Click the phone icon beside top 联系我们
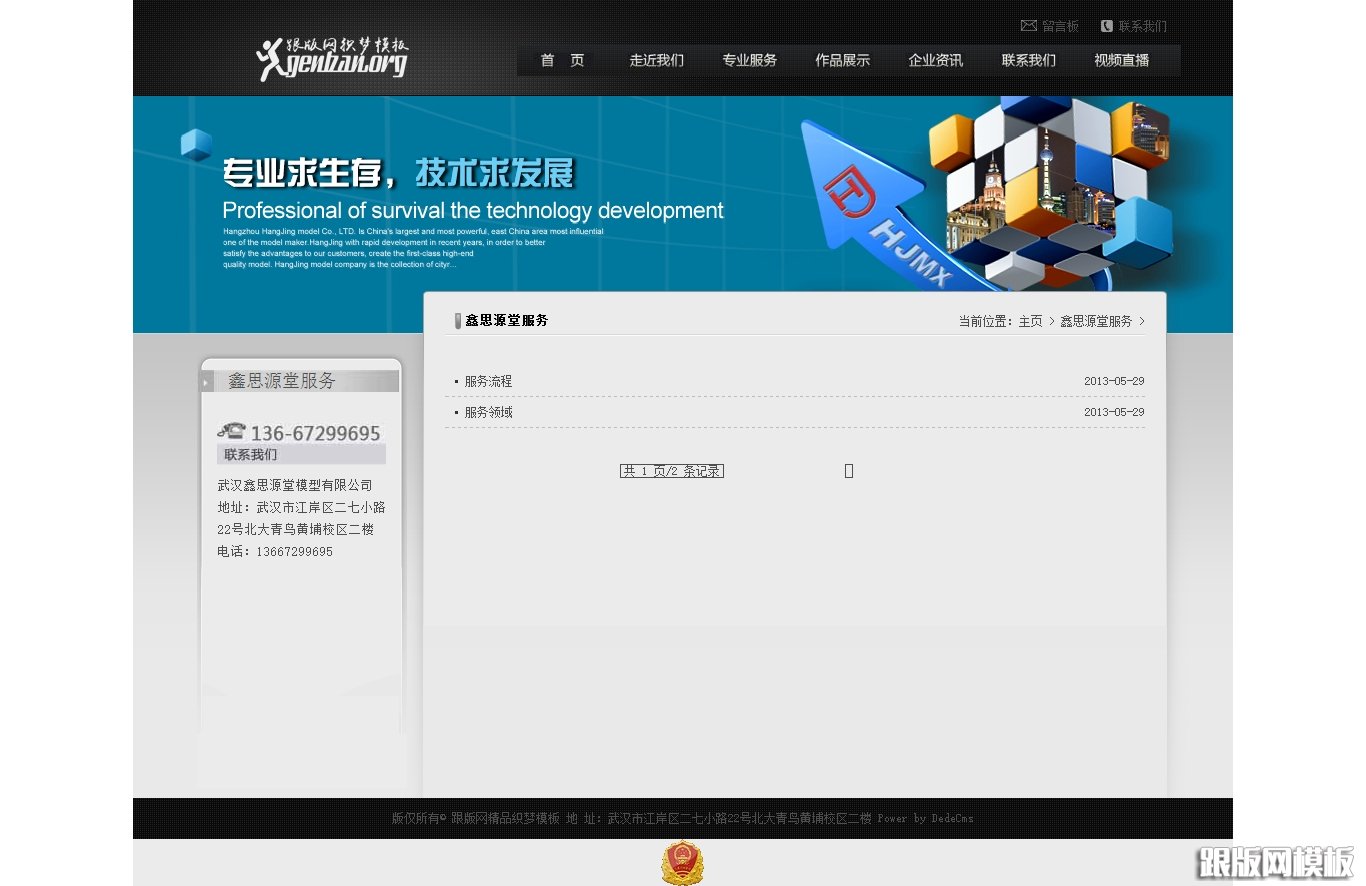Image resolution: width=1366 pixels, height=886 pixels. [x=1105, y=24]
